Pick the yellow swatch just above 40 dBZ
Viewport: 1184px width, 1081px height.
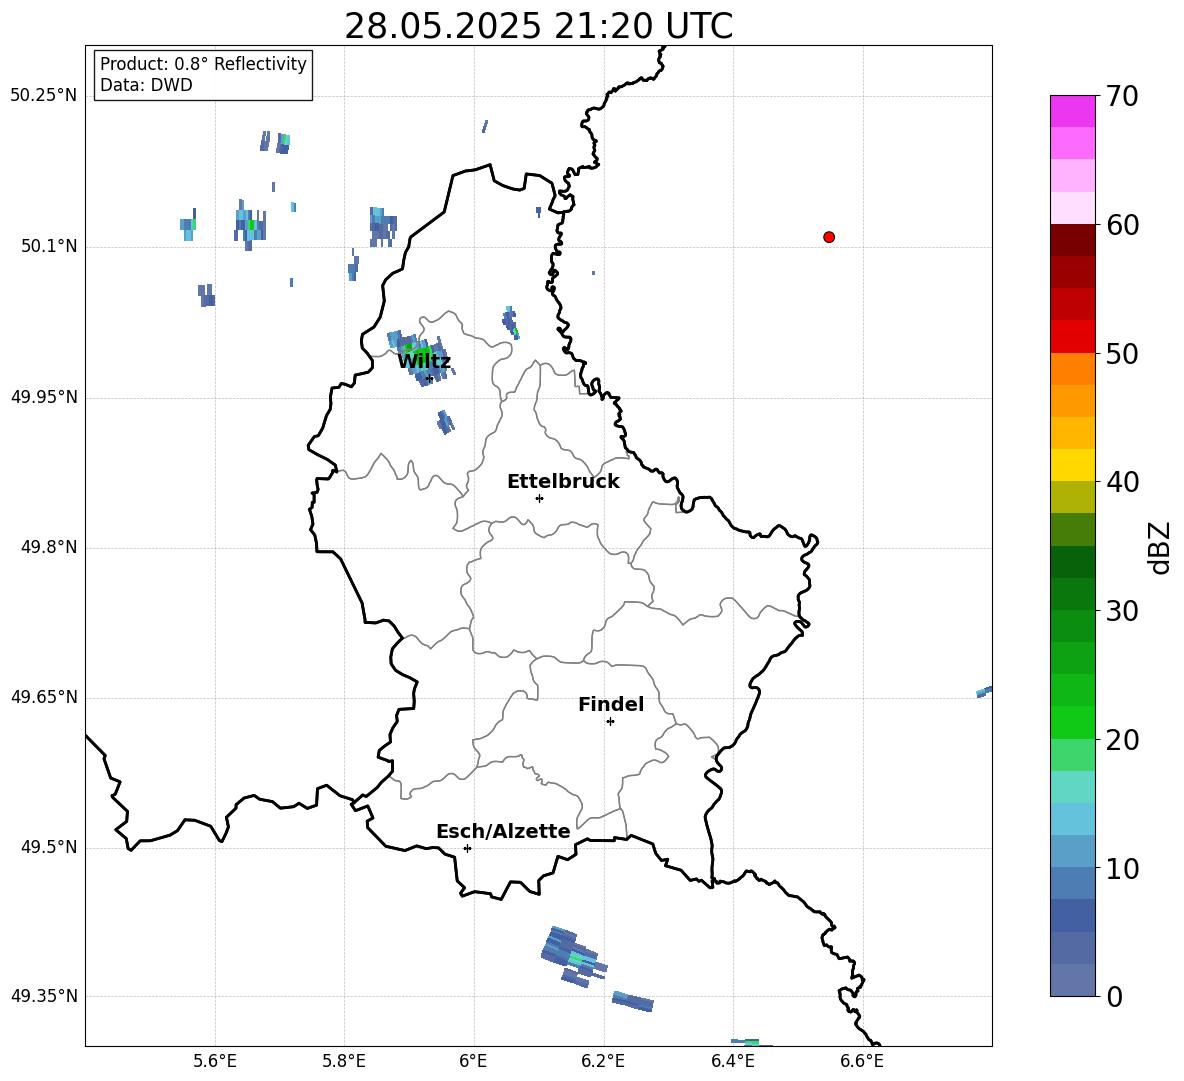click(x=1073, y=466)
